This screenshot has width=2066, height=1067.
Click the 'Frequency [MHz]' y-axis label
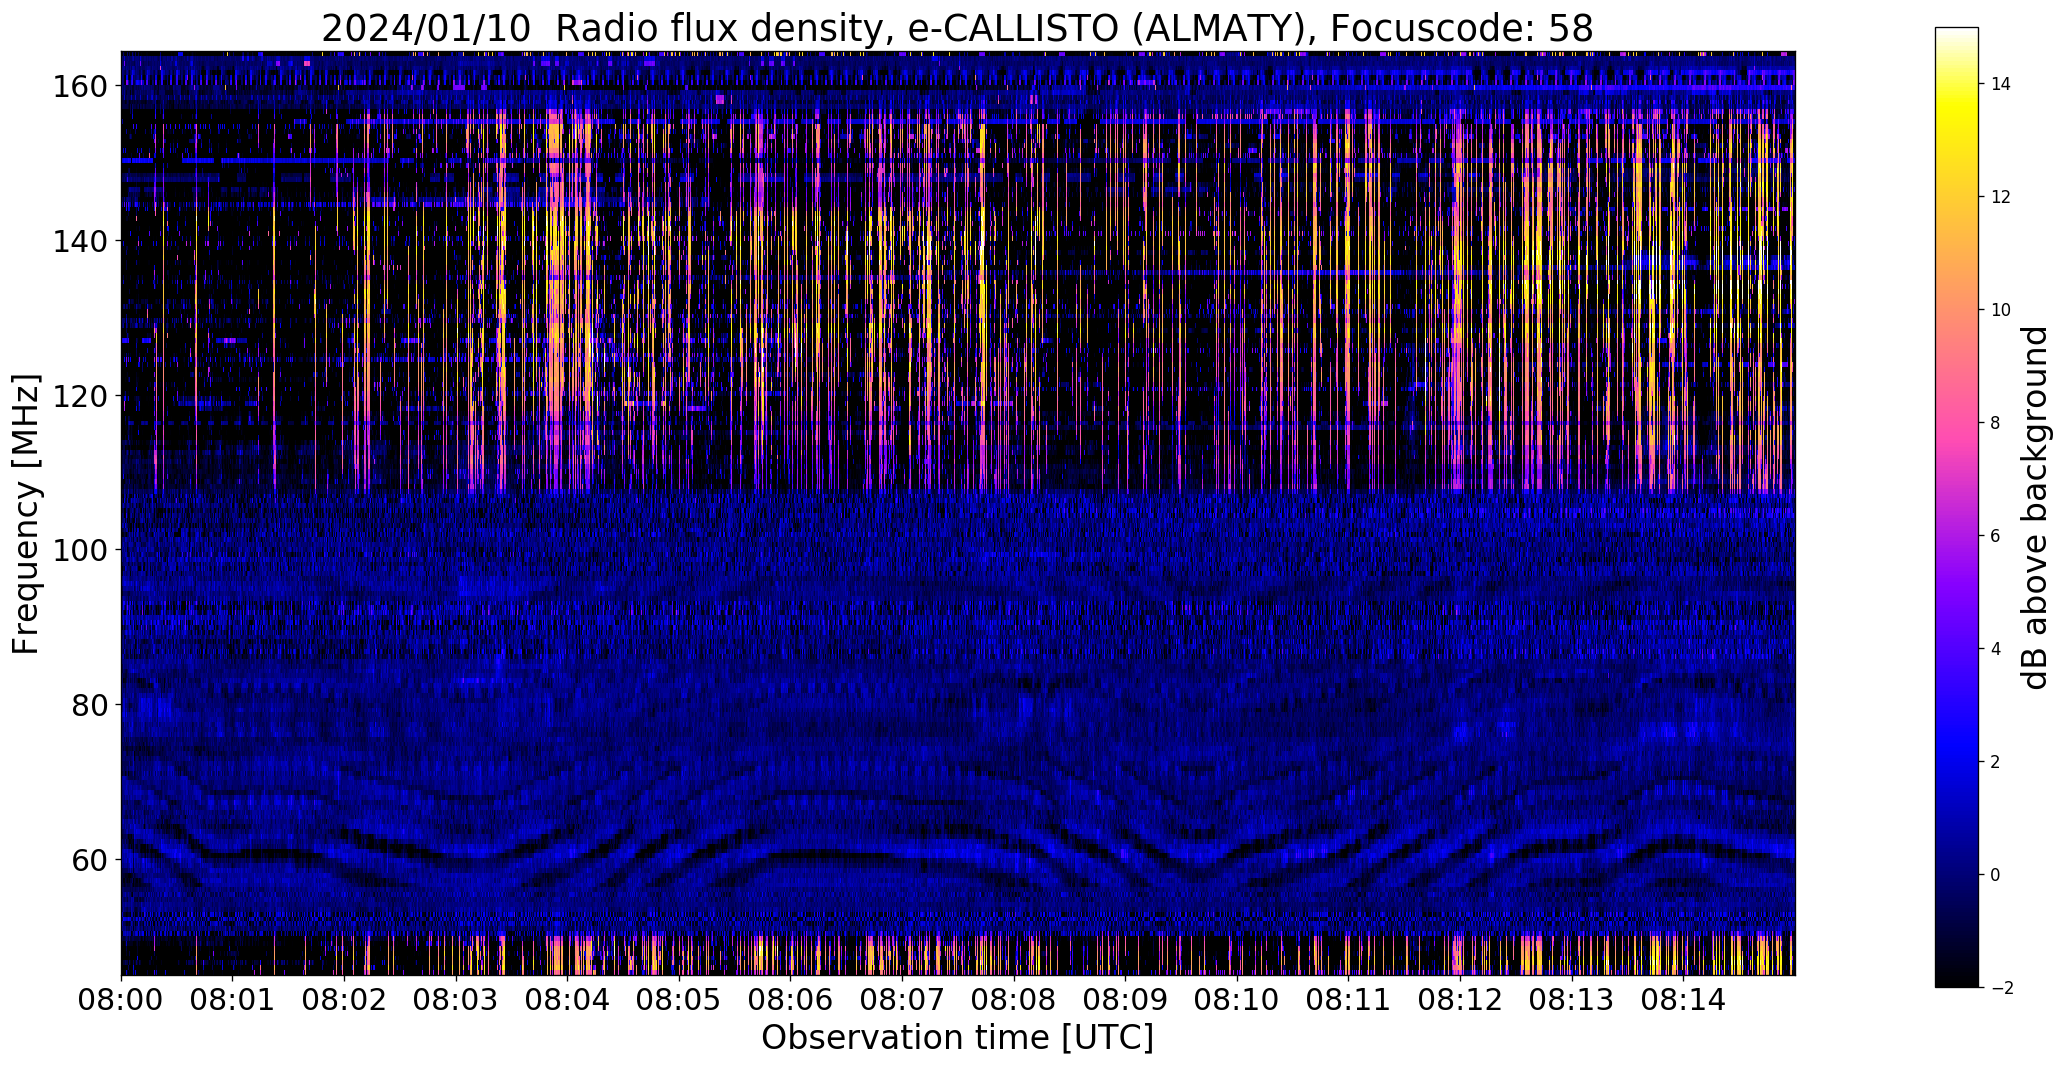26,514
